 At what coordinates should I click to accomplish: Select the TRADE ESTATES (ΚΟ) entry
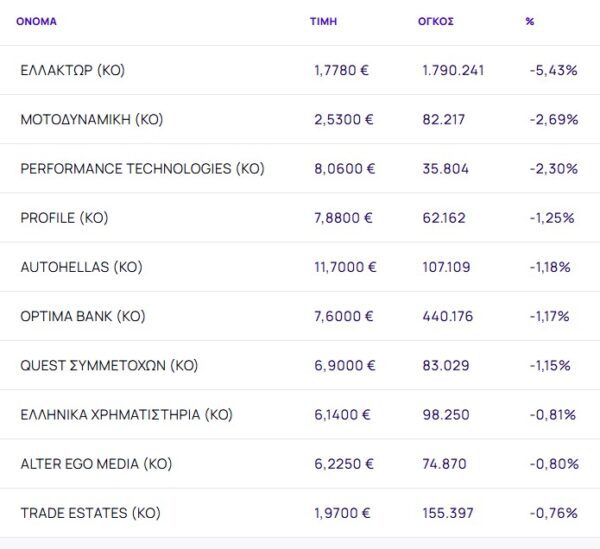(90, 513)
